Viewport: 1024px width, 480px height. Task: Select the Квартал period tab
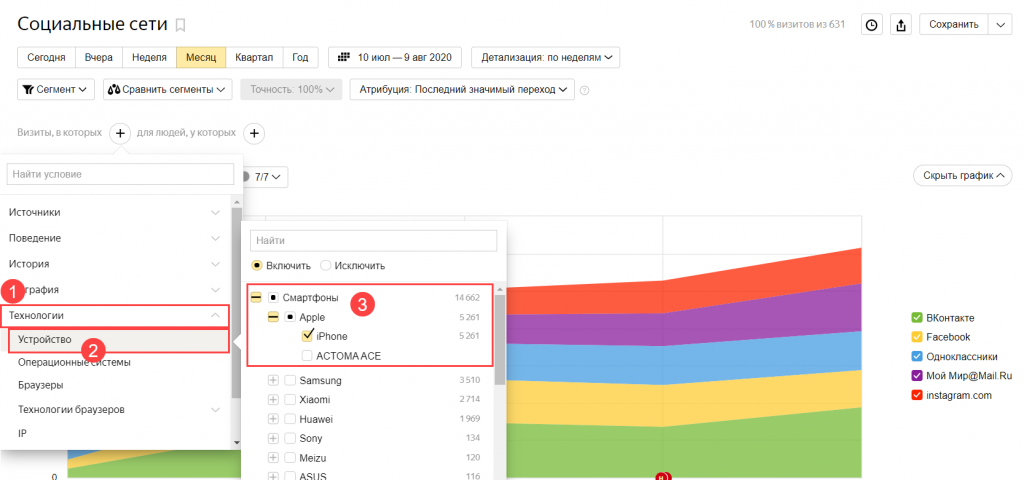(254, 57)
